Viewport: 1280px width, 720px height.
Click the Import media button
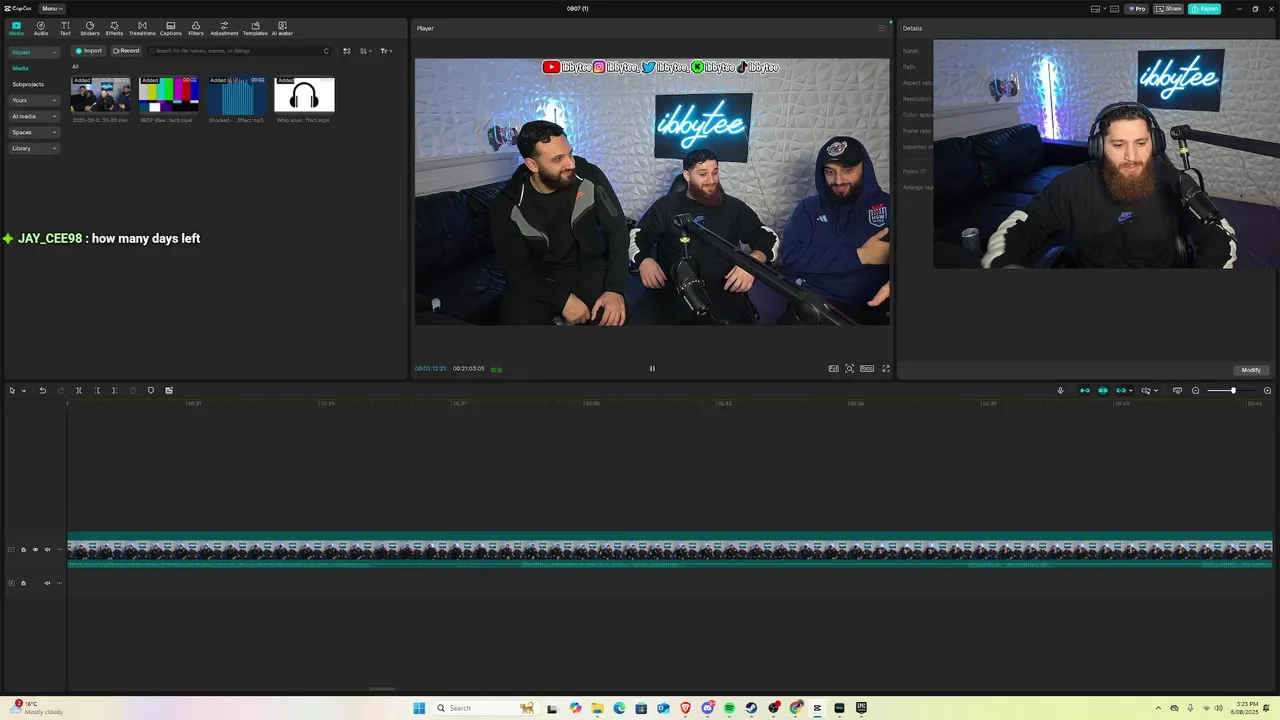(89, 50)
